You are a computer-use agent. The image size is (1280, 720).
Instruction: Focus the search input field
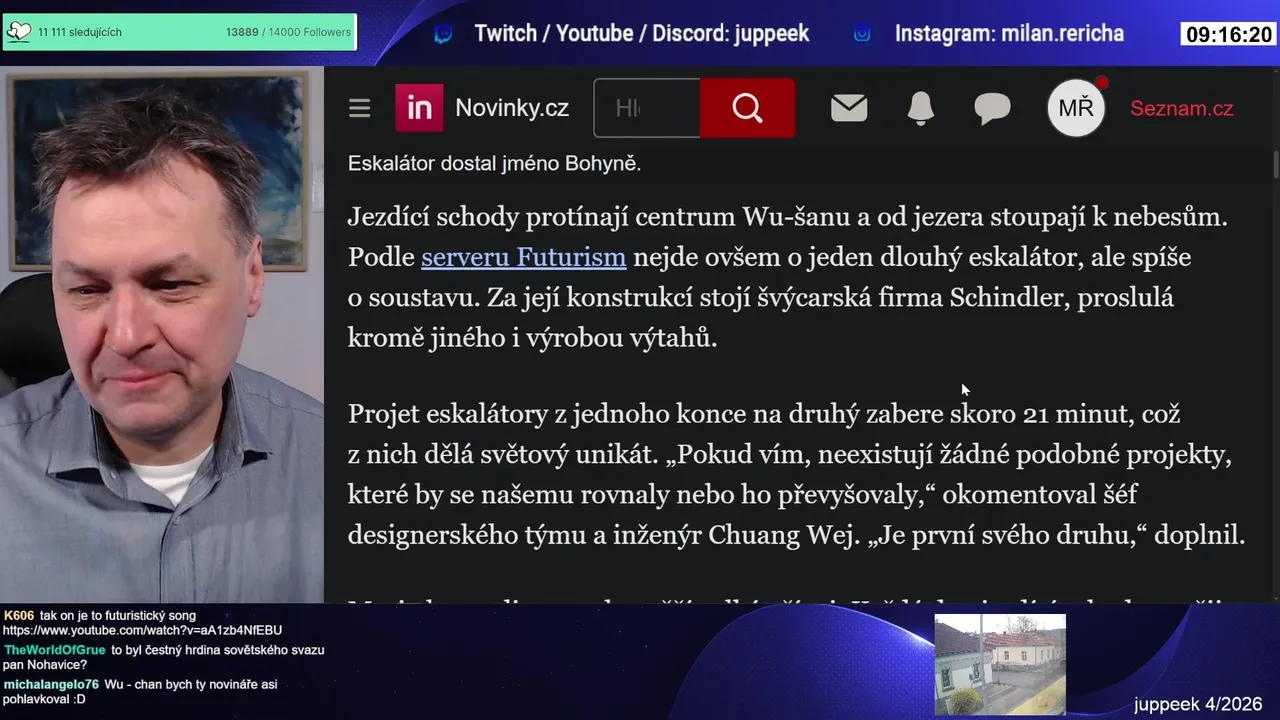647,108
